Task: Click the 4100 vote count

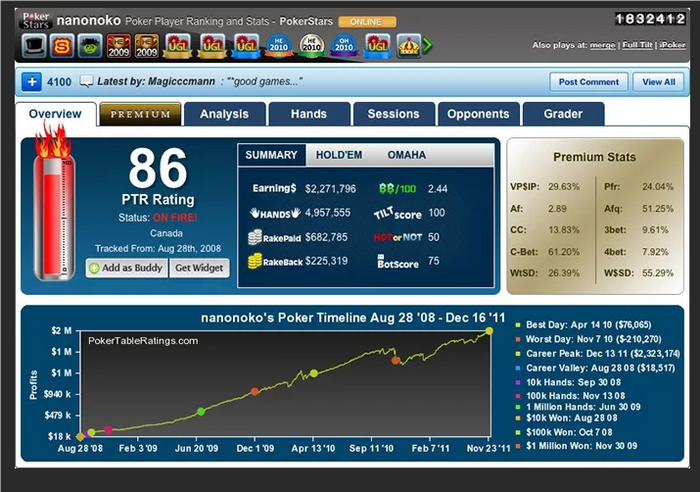Action: click(59, 82)
